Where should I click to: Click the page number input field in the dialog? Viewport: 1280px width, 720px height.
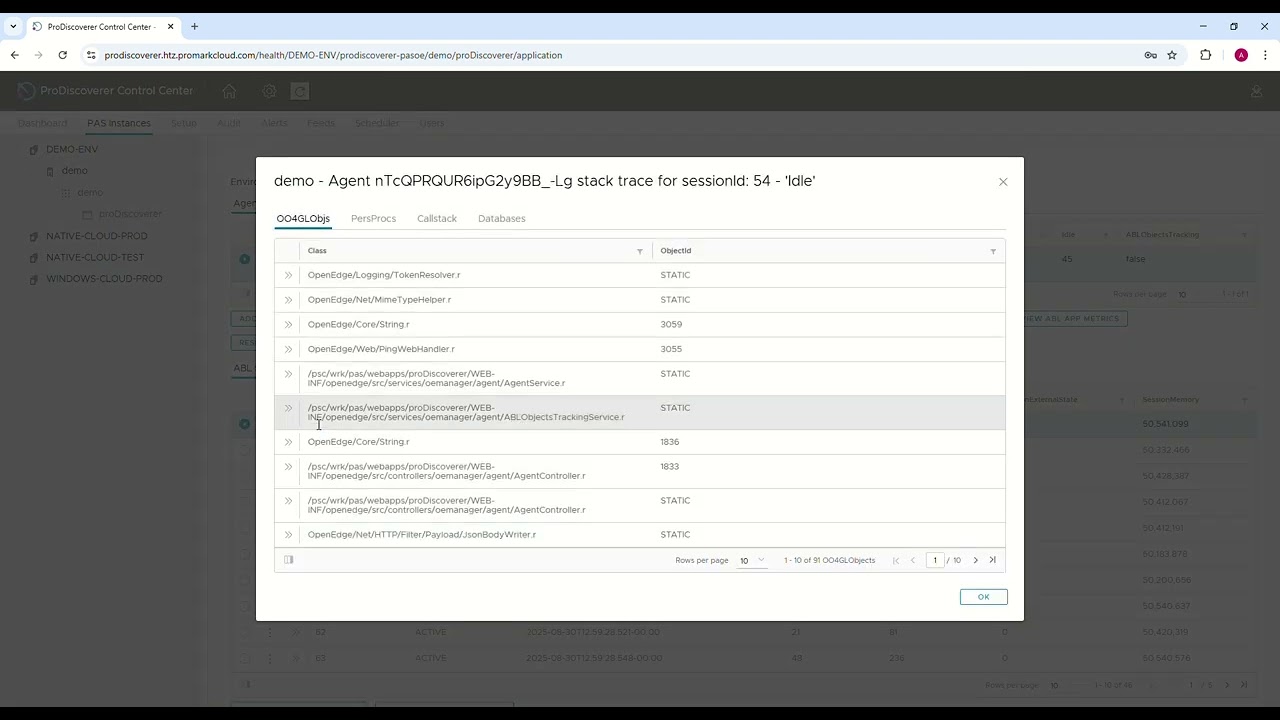tap(935, 560)
